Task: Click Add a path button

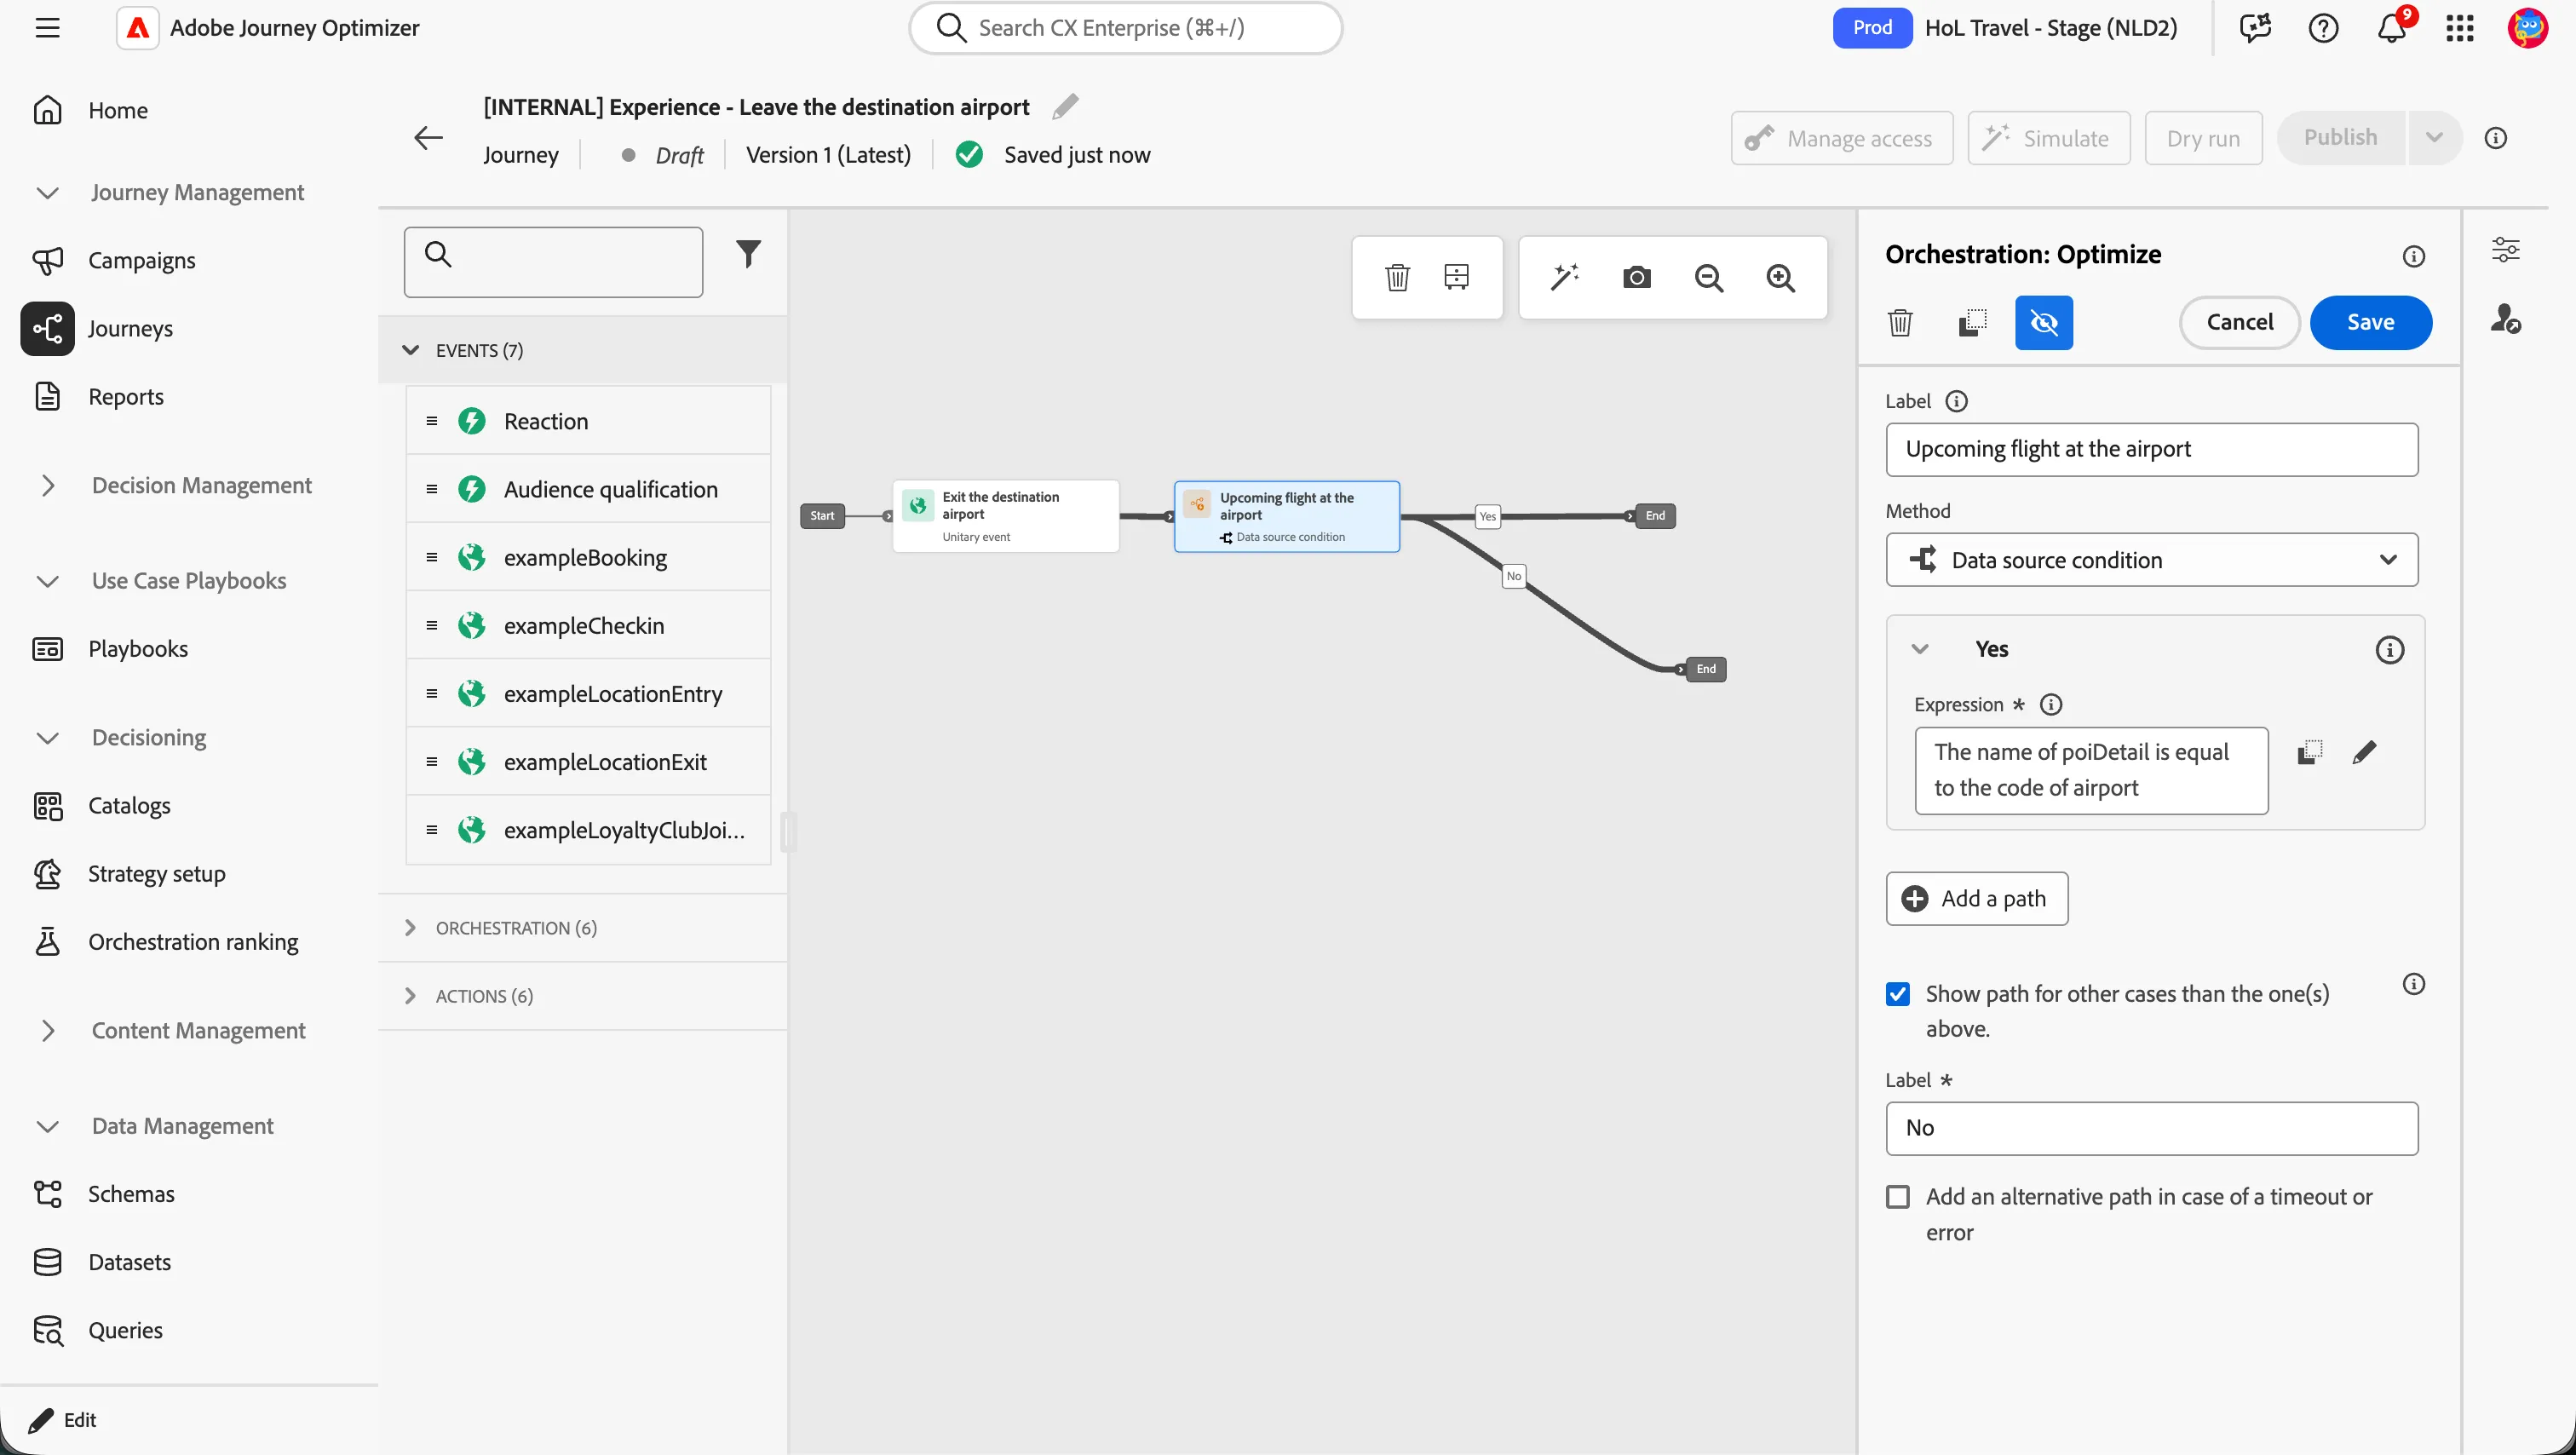Action: [x=1976, y=899]
